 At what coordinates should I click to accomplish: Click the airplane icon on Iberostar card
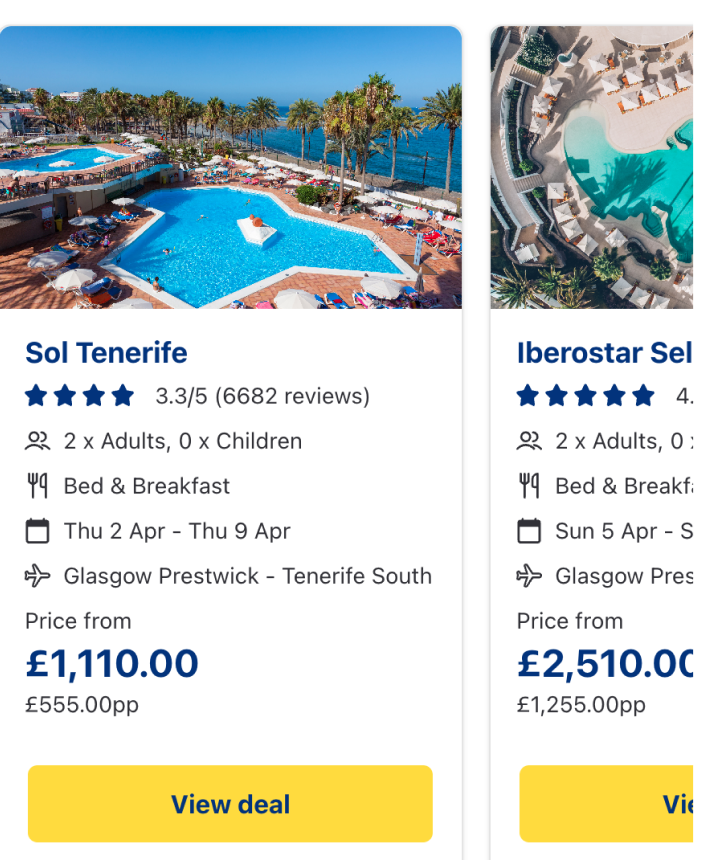(x=529, y=576)
